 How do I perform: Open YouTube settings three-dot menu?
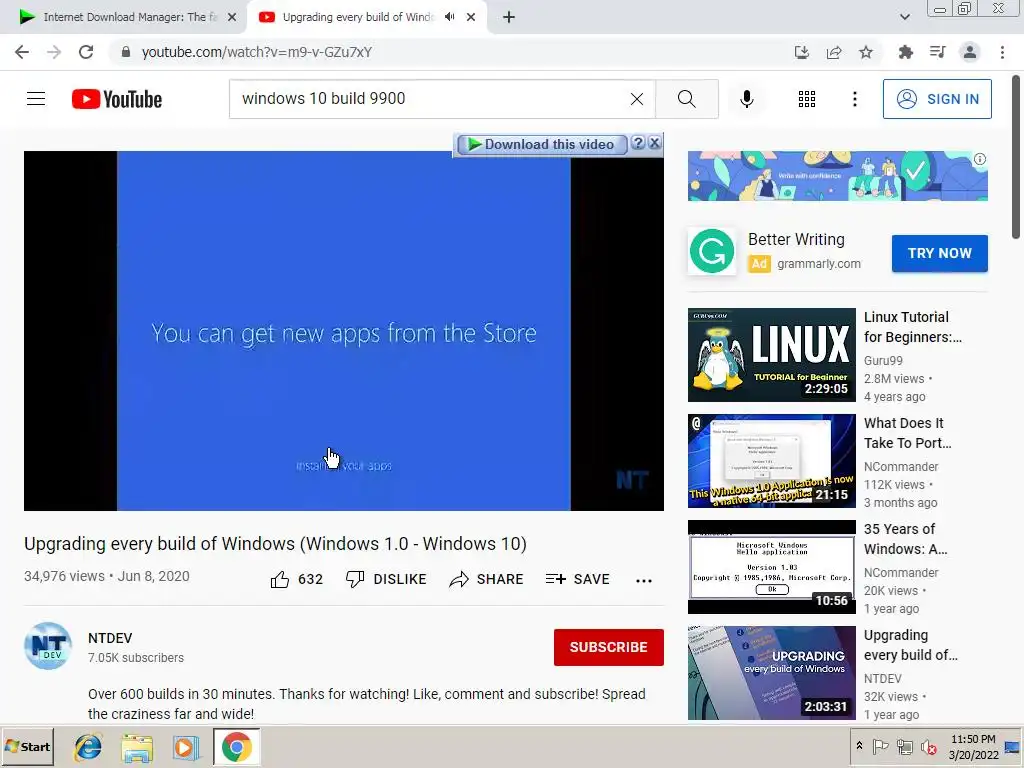point(854,99)
